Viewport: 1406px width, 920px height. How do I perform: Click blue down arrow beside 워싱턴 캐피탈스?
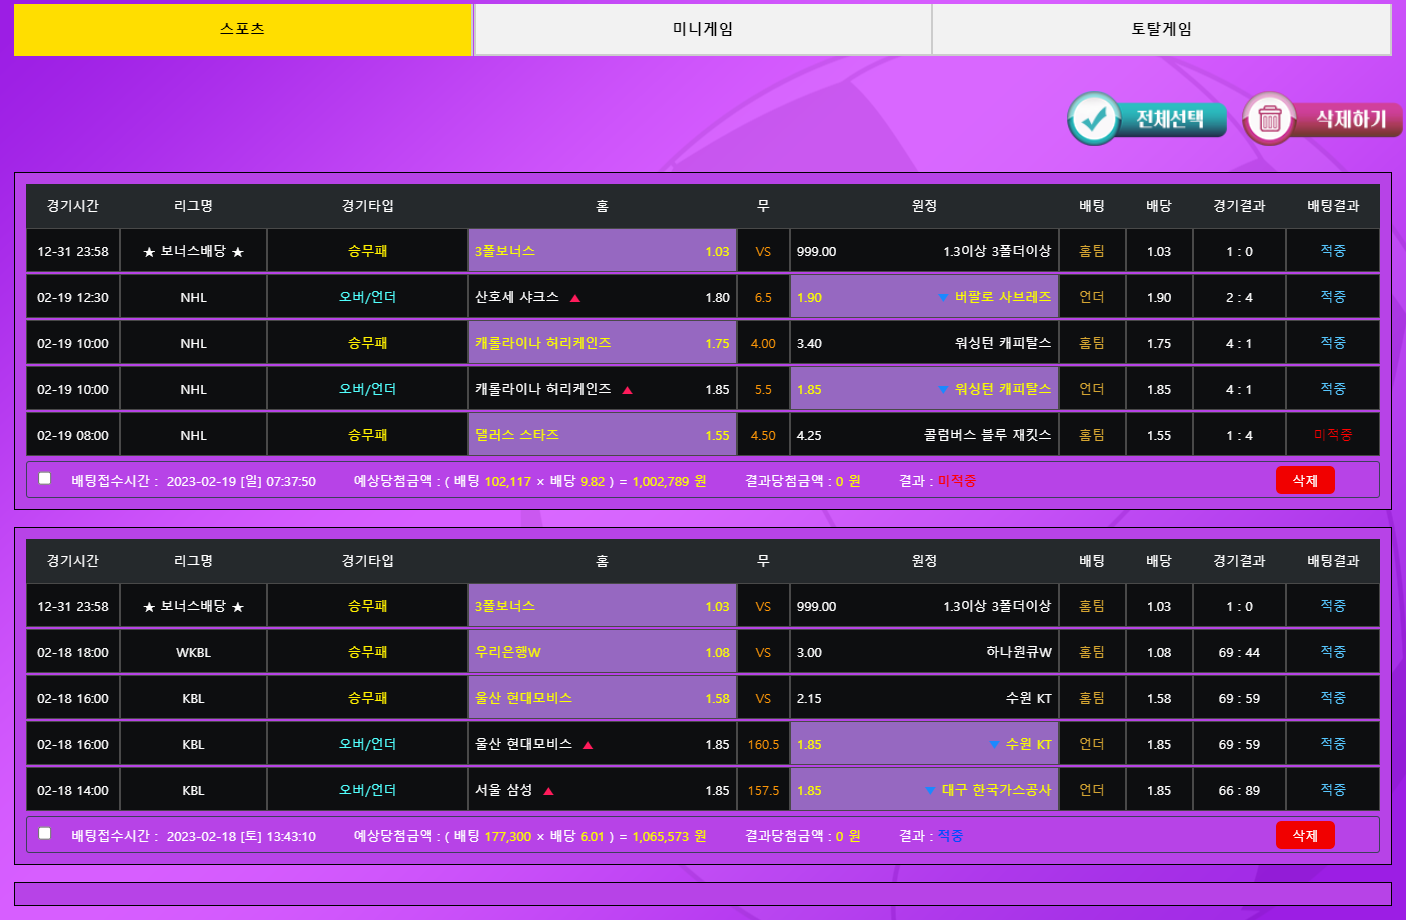tap(942, 390)
